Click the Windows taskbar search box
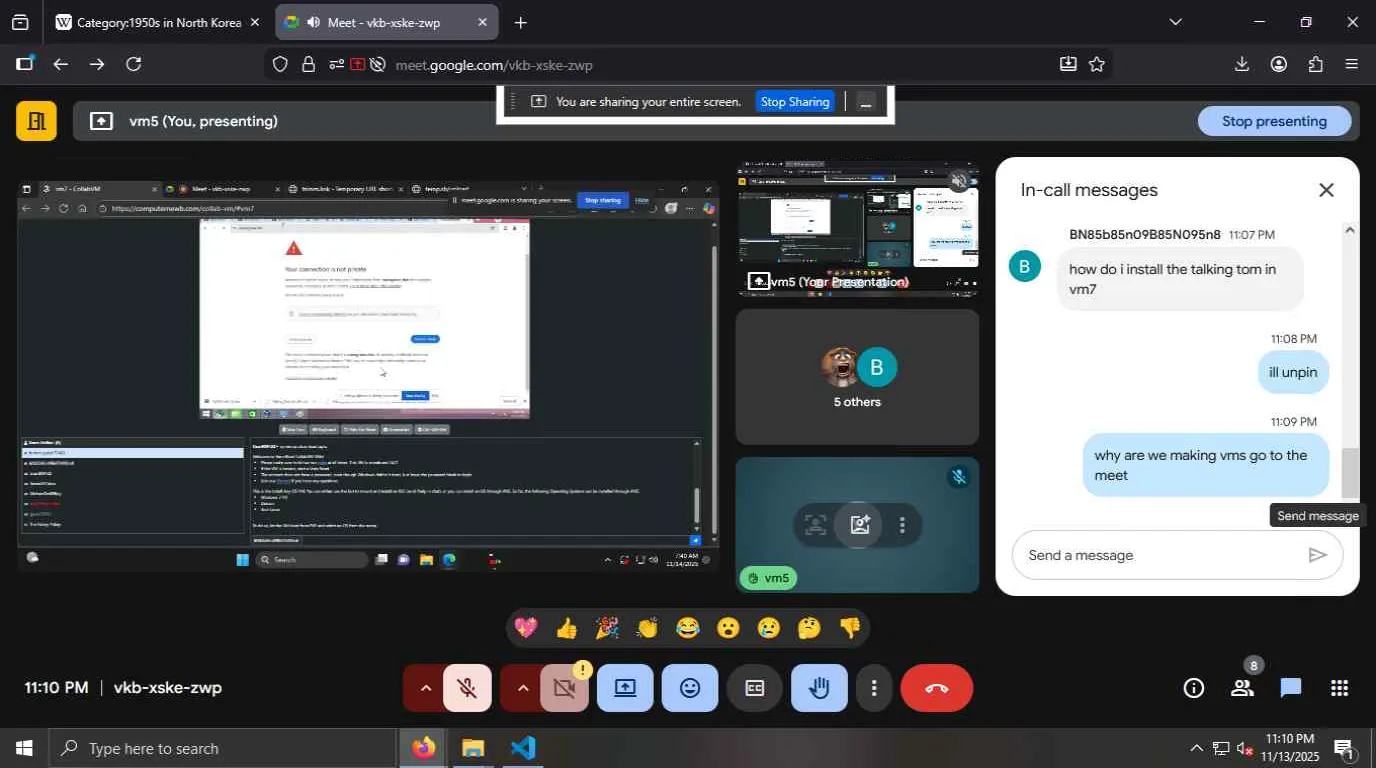 [x=223, y=748]
